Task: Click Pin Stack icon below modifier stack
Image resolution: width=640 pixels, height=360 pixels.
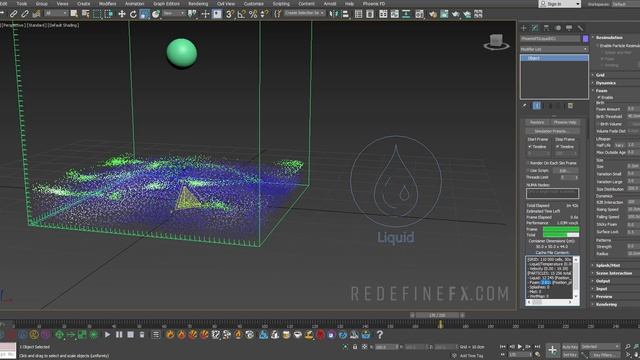Action: point(525,106)
